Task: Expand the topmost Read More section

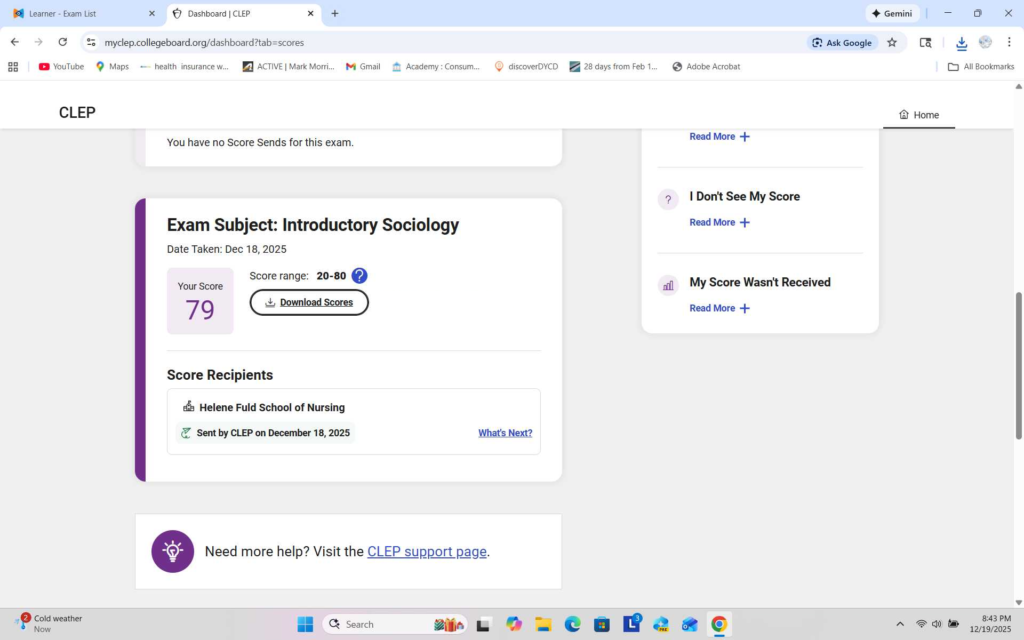Action: (719, 136)
